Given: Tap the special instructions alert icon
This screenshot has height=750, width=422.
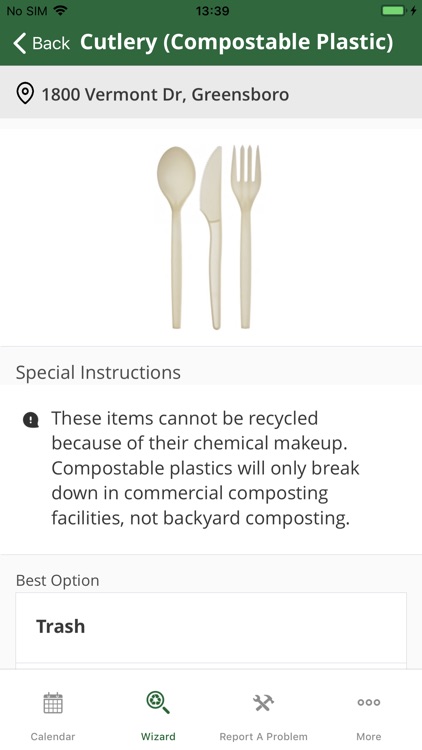Looking at the screenshot, I should [31, 420].
